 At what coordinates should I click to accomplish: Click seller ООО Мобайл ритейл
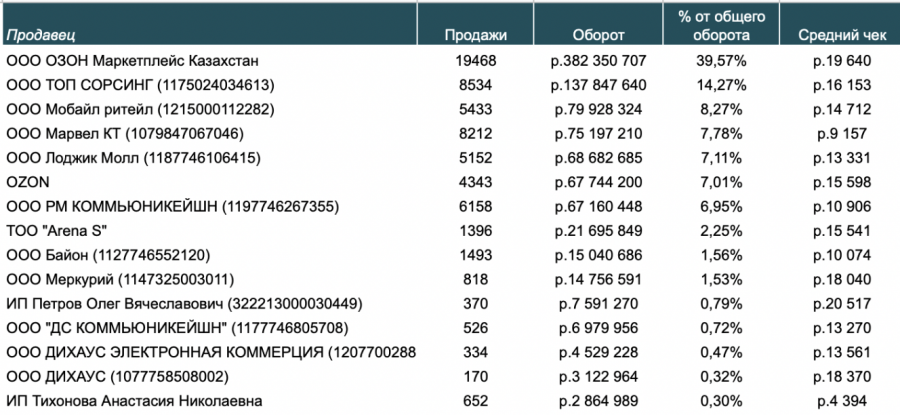tap(139, 109)
